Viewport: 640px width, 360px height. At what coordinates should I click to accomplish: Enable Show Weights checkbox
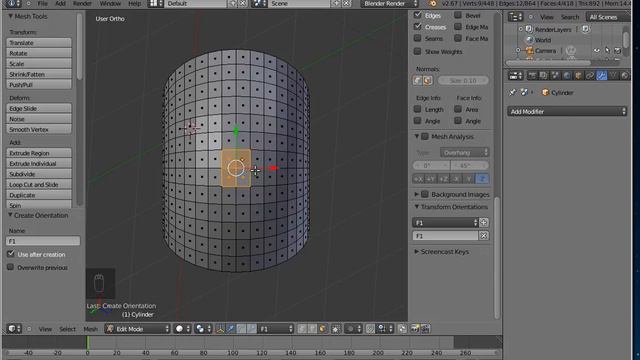coord(417,51)
